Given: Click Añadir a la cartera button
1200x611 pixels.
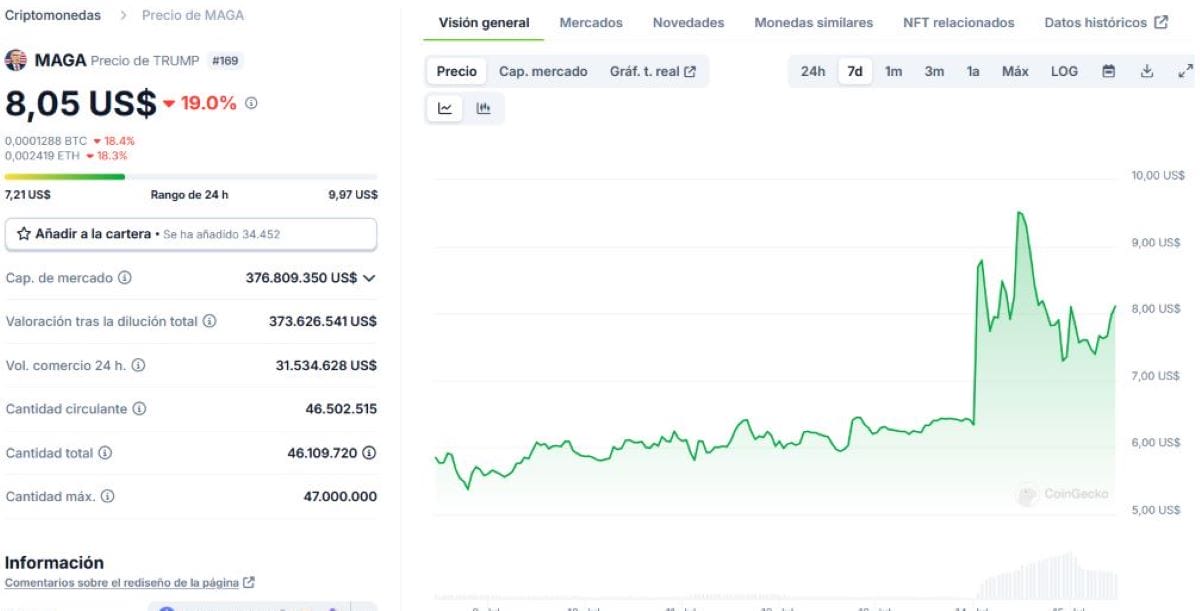Looking at the screenshot, I should point(191,234).
